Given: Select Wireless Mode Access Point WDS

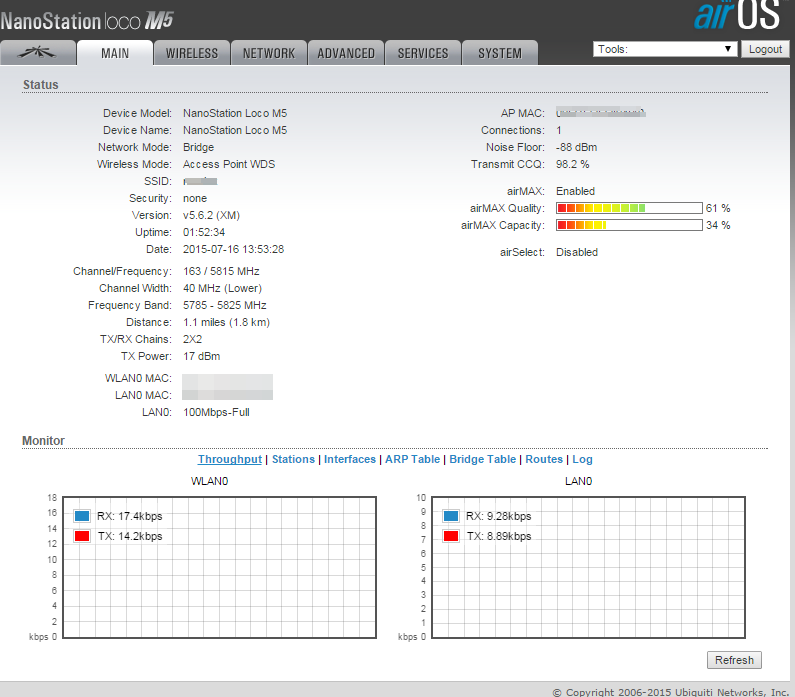Looking at the screenshot, I should [229, 164].
